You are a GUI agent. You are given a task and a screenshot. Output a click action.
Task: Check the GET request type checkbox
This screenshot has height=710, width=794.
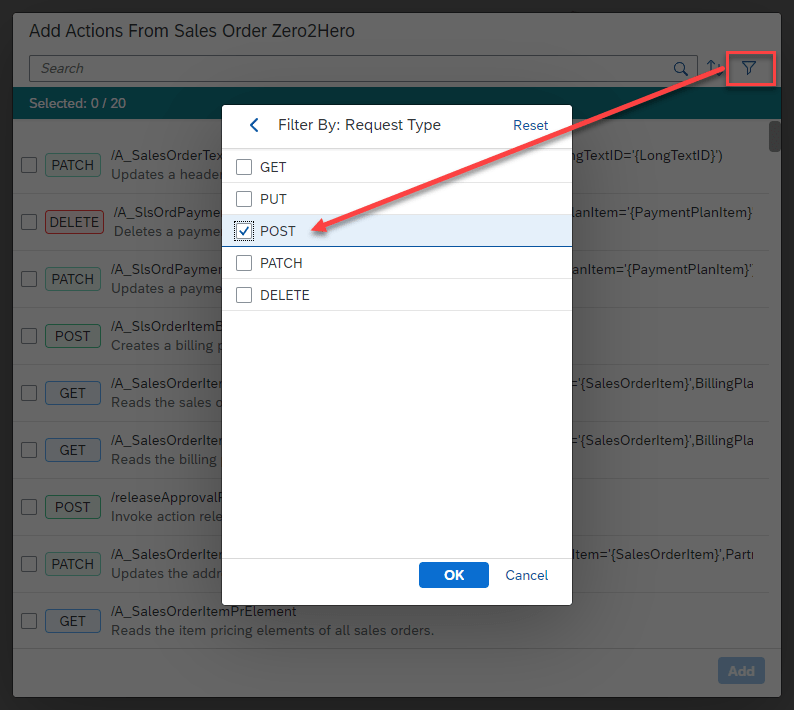click(x=244, y=167)
